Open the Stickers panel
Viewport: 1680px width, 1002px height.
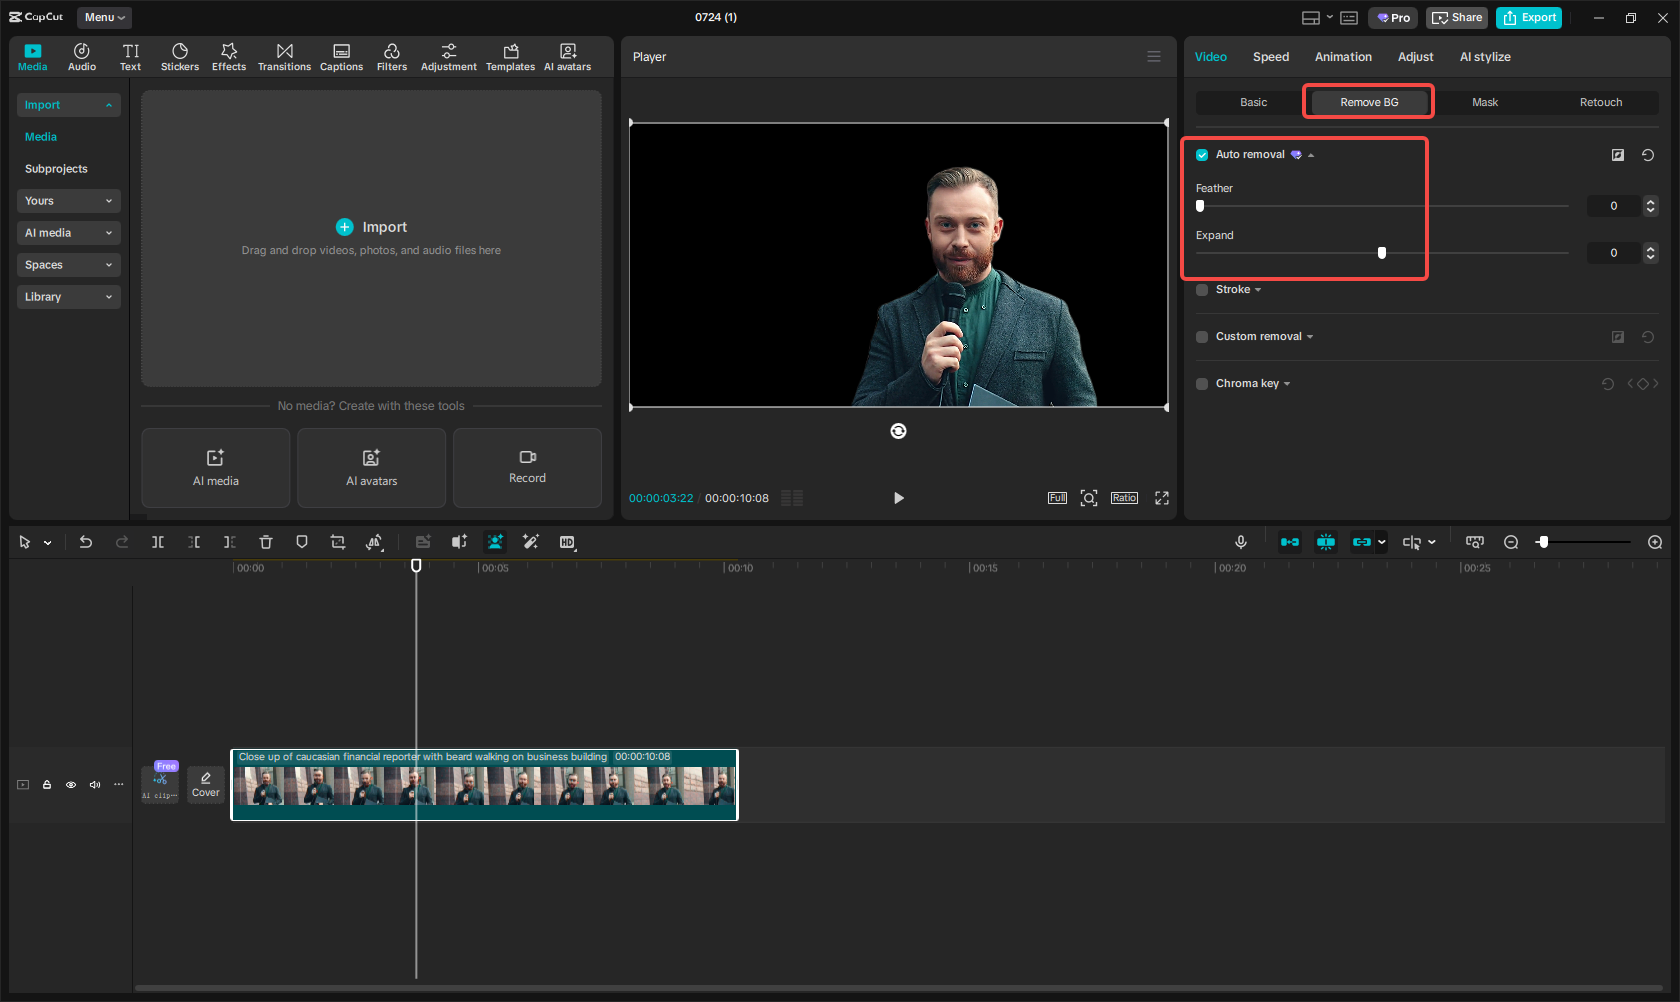click(180, 56)
